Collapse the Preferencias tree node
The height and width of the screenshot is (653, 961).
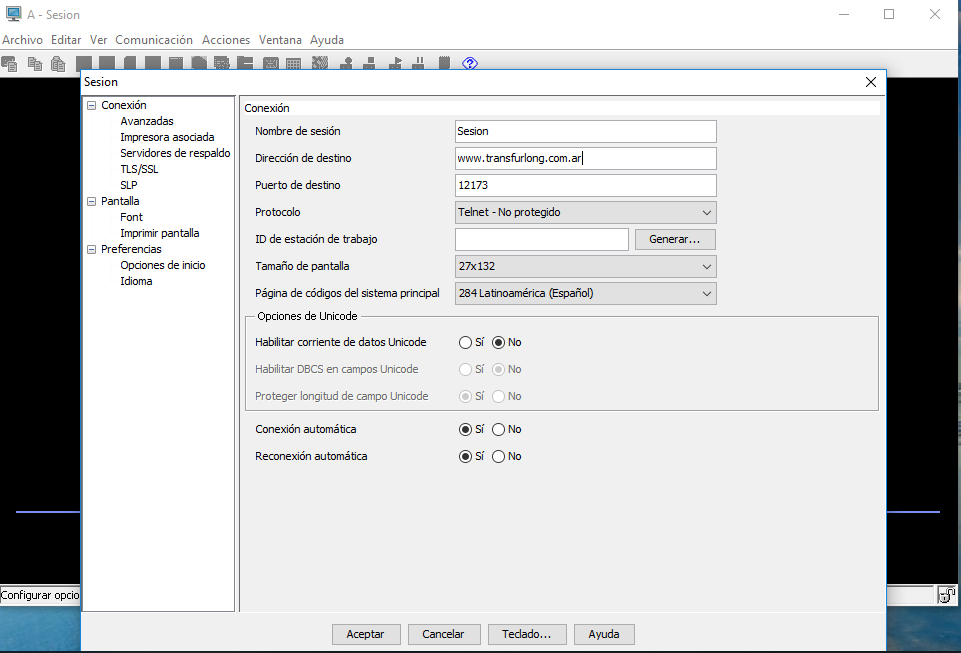coord(91,250)
